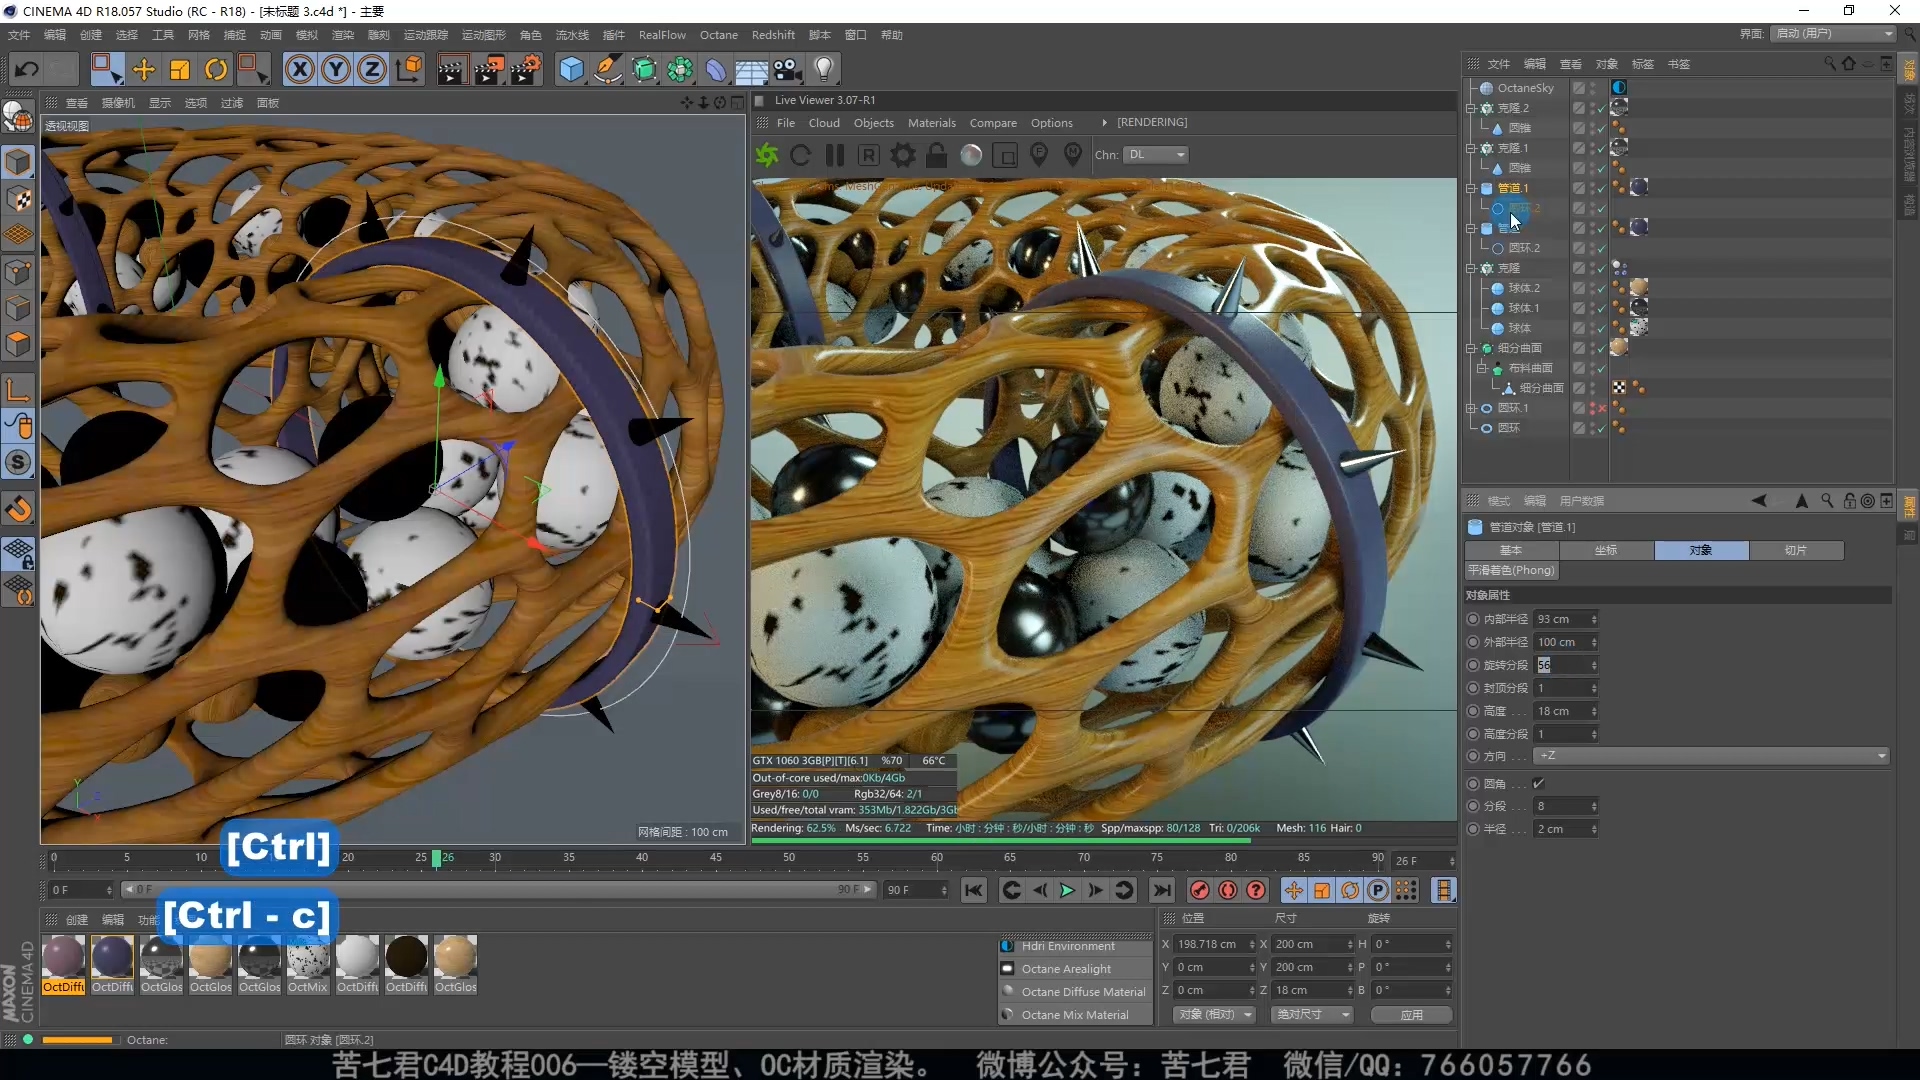Select the selected OctDiffuse material swatch
The image size is (1920, 1080).
point(63,964)
